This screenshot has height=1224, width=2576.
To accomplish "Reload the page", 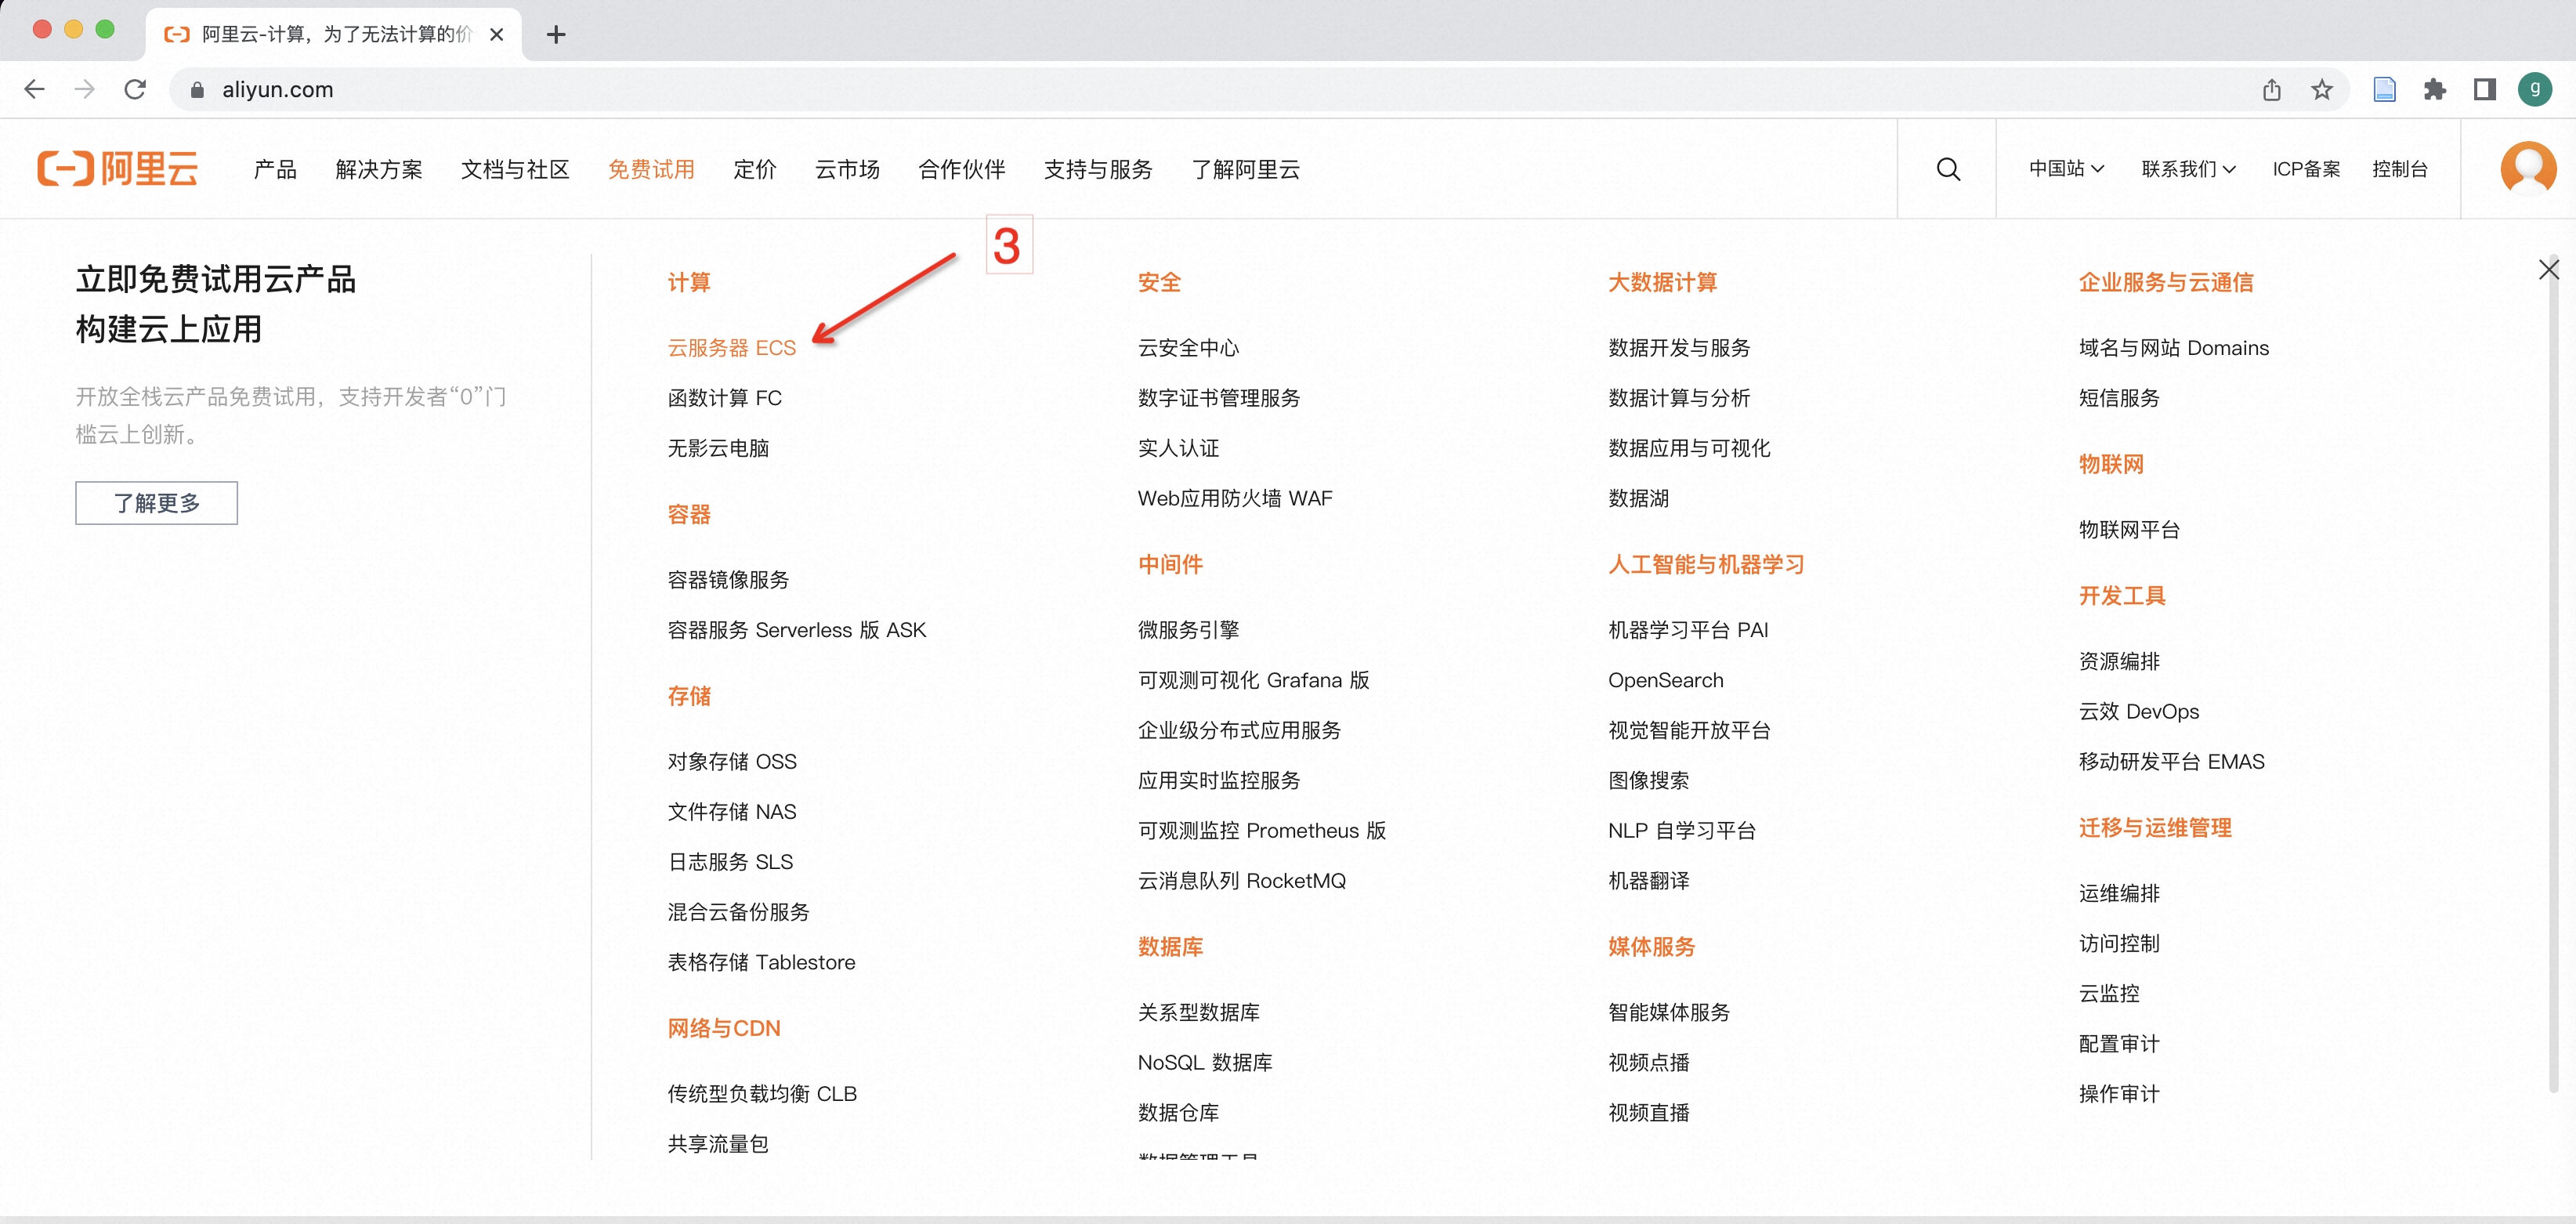I will pos(135,90).
